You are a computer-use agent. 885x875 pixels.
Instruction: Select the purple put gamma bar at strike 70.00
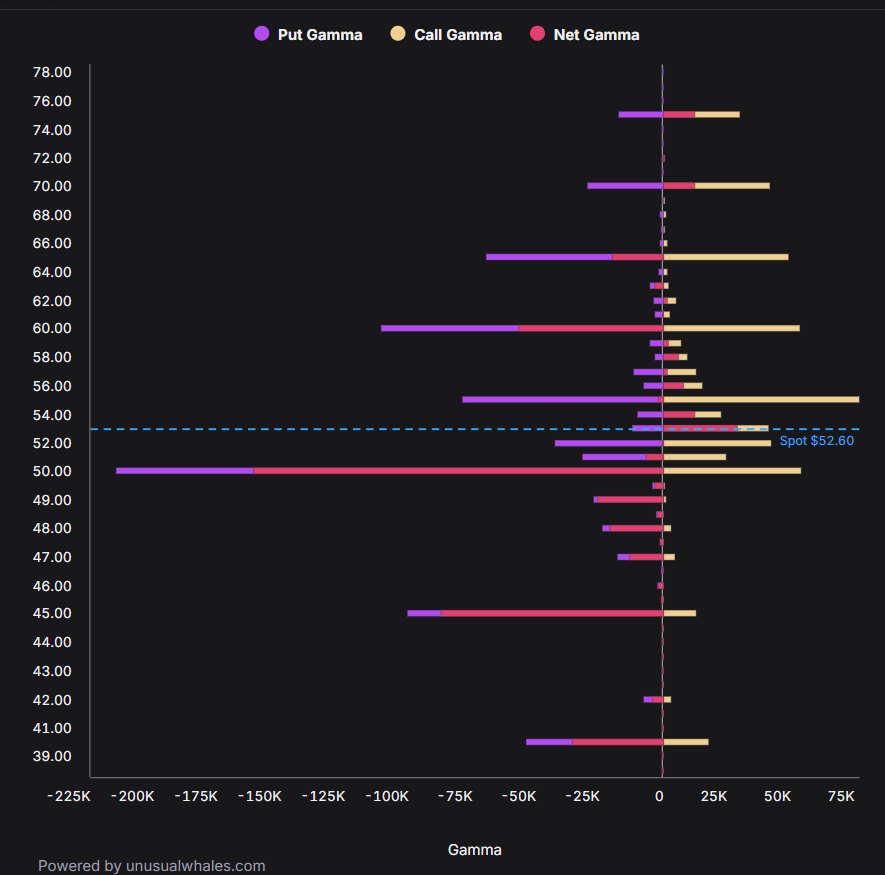[x=625, y=186]
